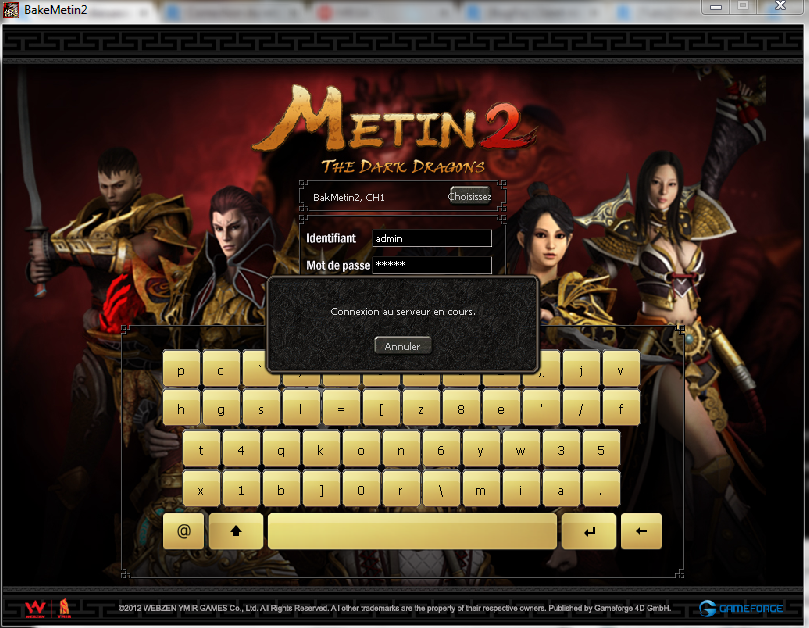Tap the f key on virtual keyboard
Image resolution: width=809 pixels, height=628 pixels.
[x=621, y=409]
